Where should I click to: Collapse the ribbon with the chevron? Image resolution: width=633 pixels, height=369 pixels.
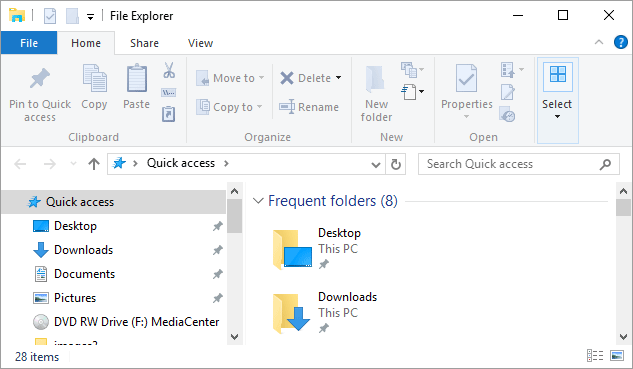point(599,42)
